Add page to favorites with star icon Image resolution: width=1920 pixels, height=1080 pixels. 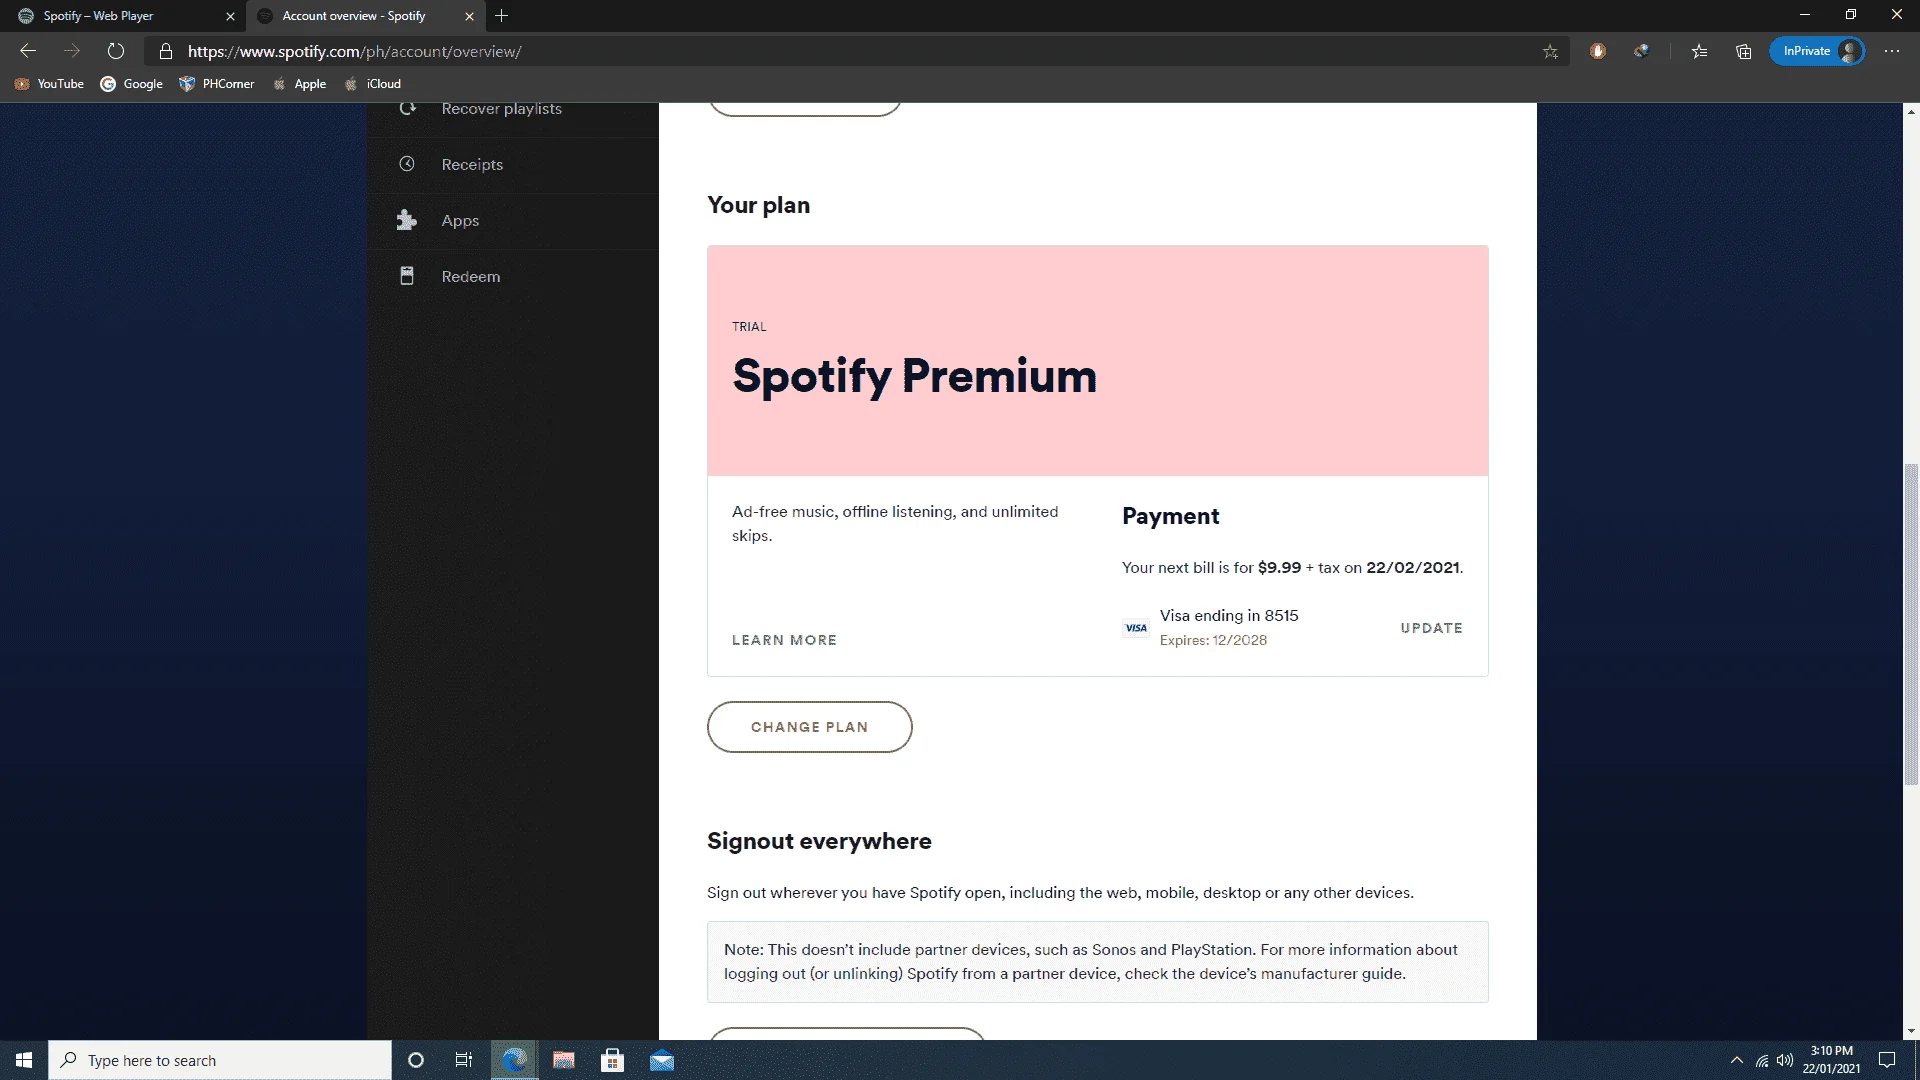1550,51
